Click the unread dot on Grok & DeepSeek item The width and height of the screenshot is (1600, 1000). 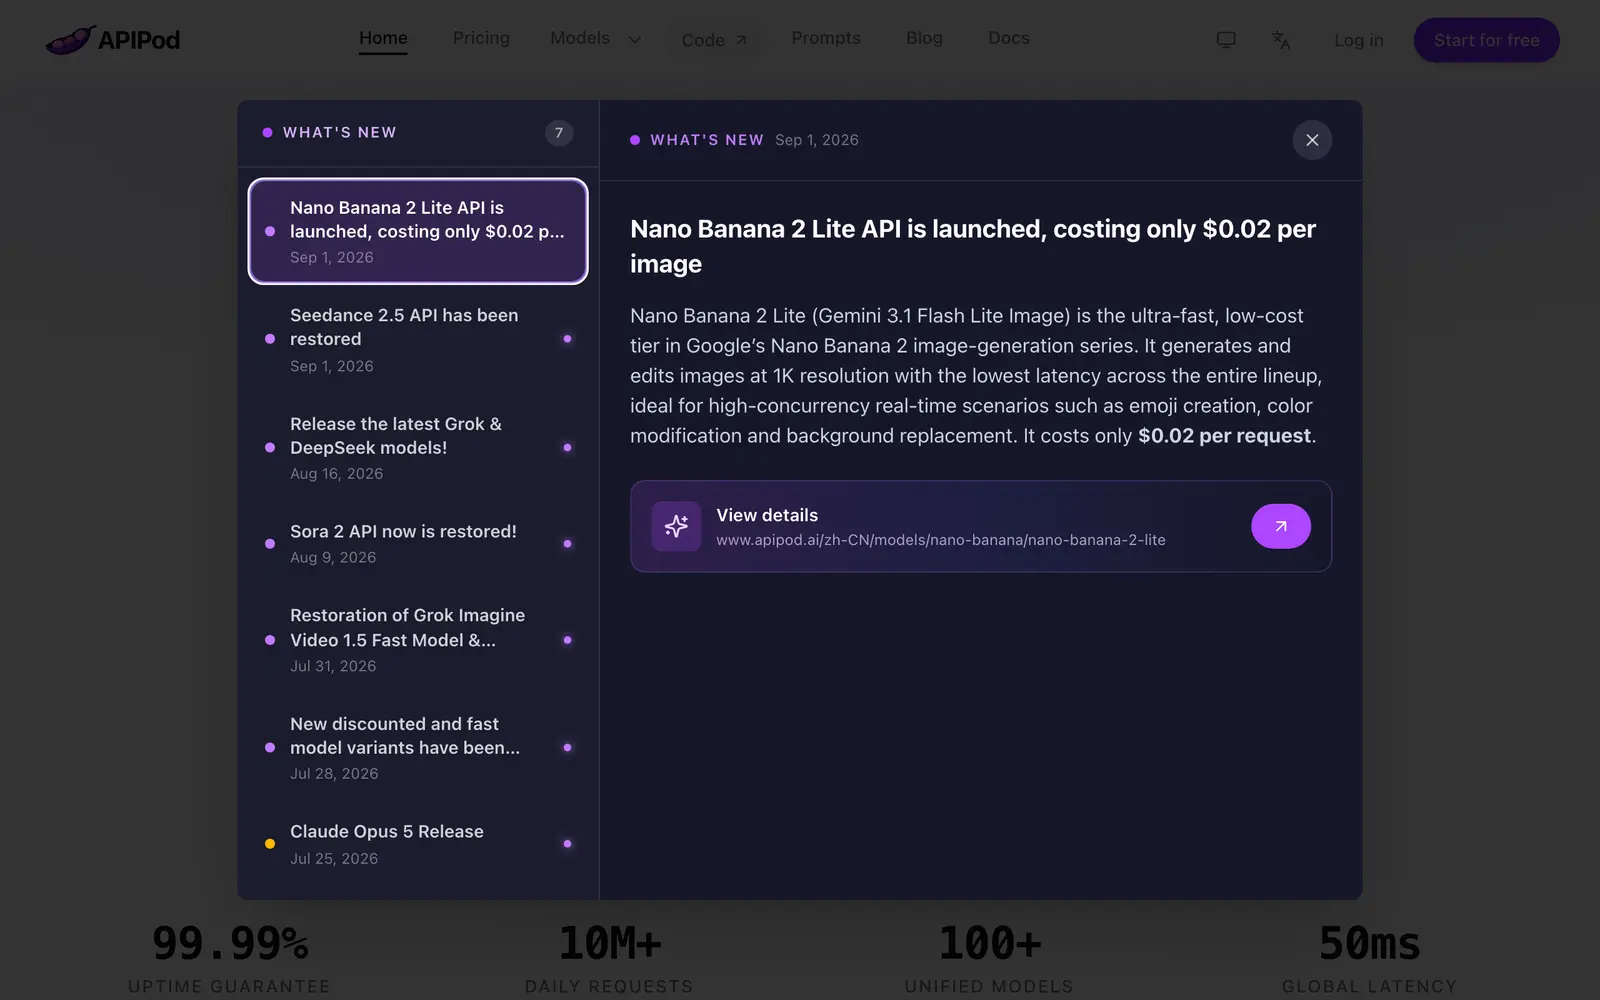(x=567, y=448)
